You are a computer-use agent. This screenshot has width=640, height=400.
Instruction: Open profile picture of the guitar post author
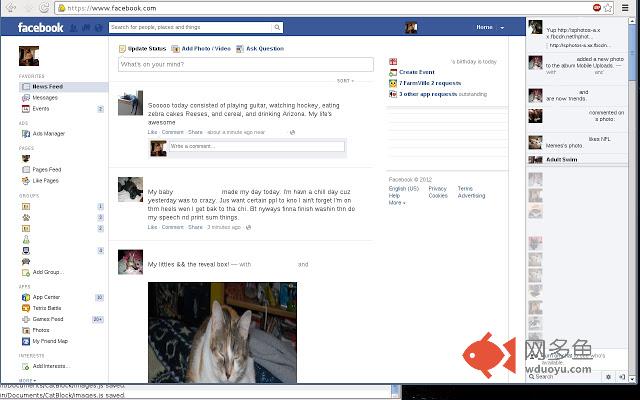131,103
